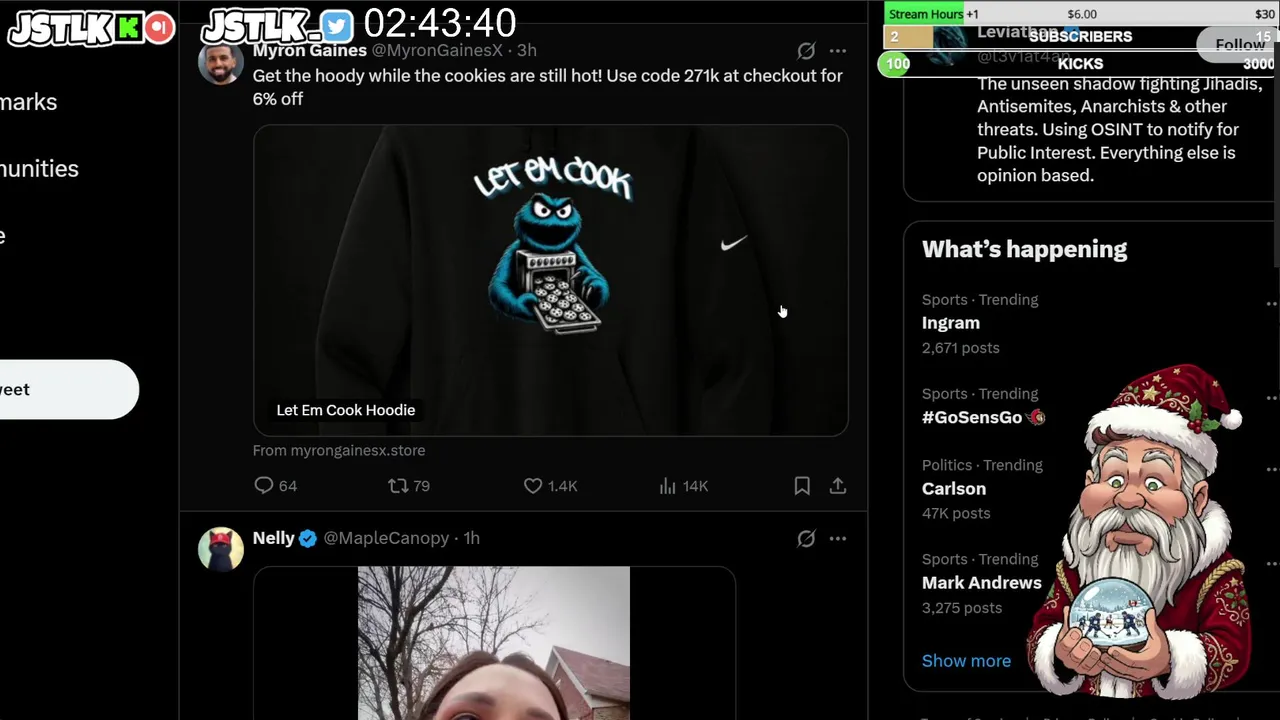Click the Twitter bird icon in overlay
The height and width of the screenshot is (720, 1280).
(337, 26)
